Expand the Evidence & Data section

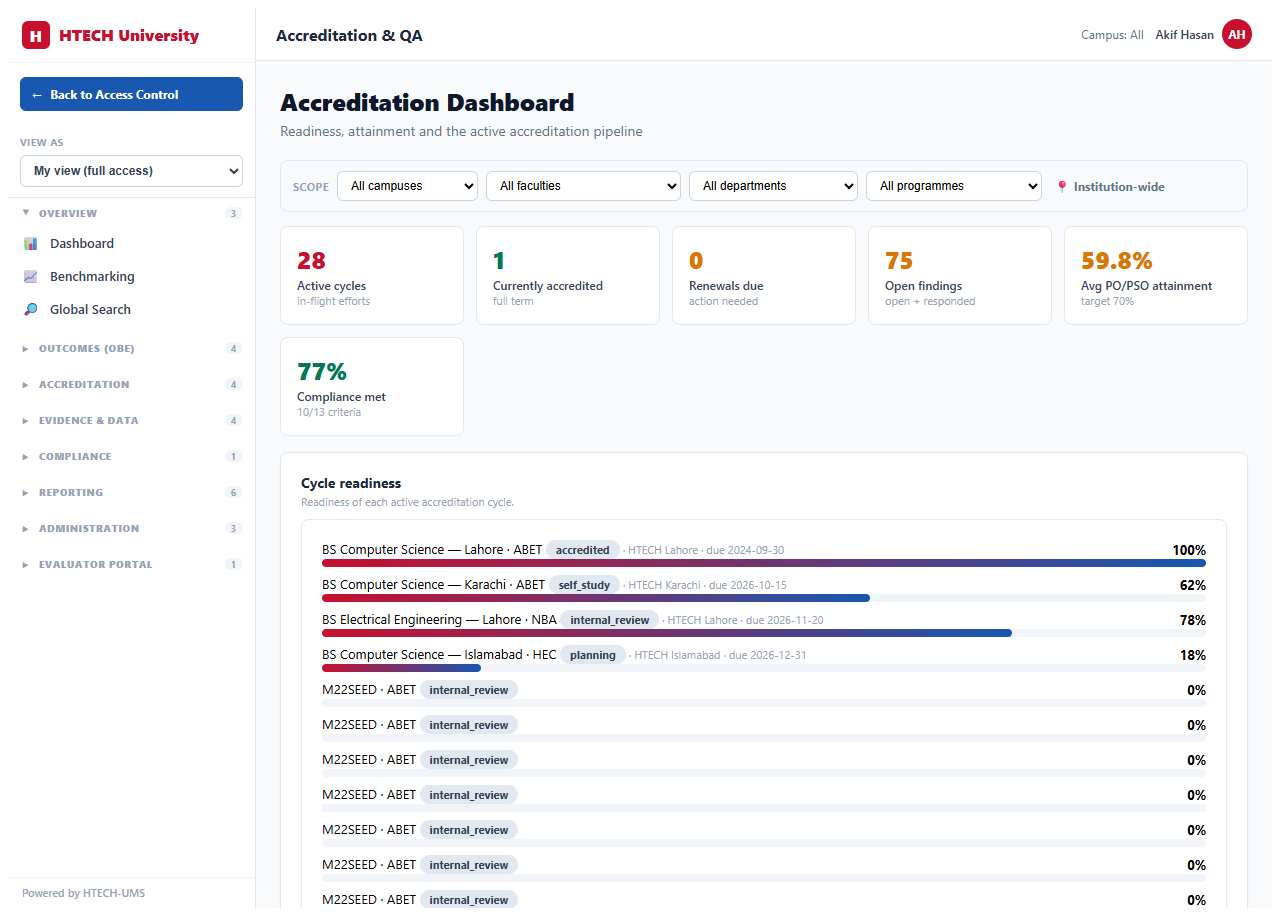pos(131,420)
